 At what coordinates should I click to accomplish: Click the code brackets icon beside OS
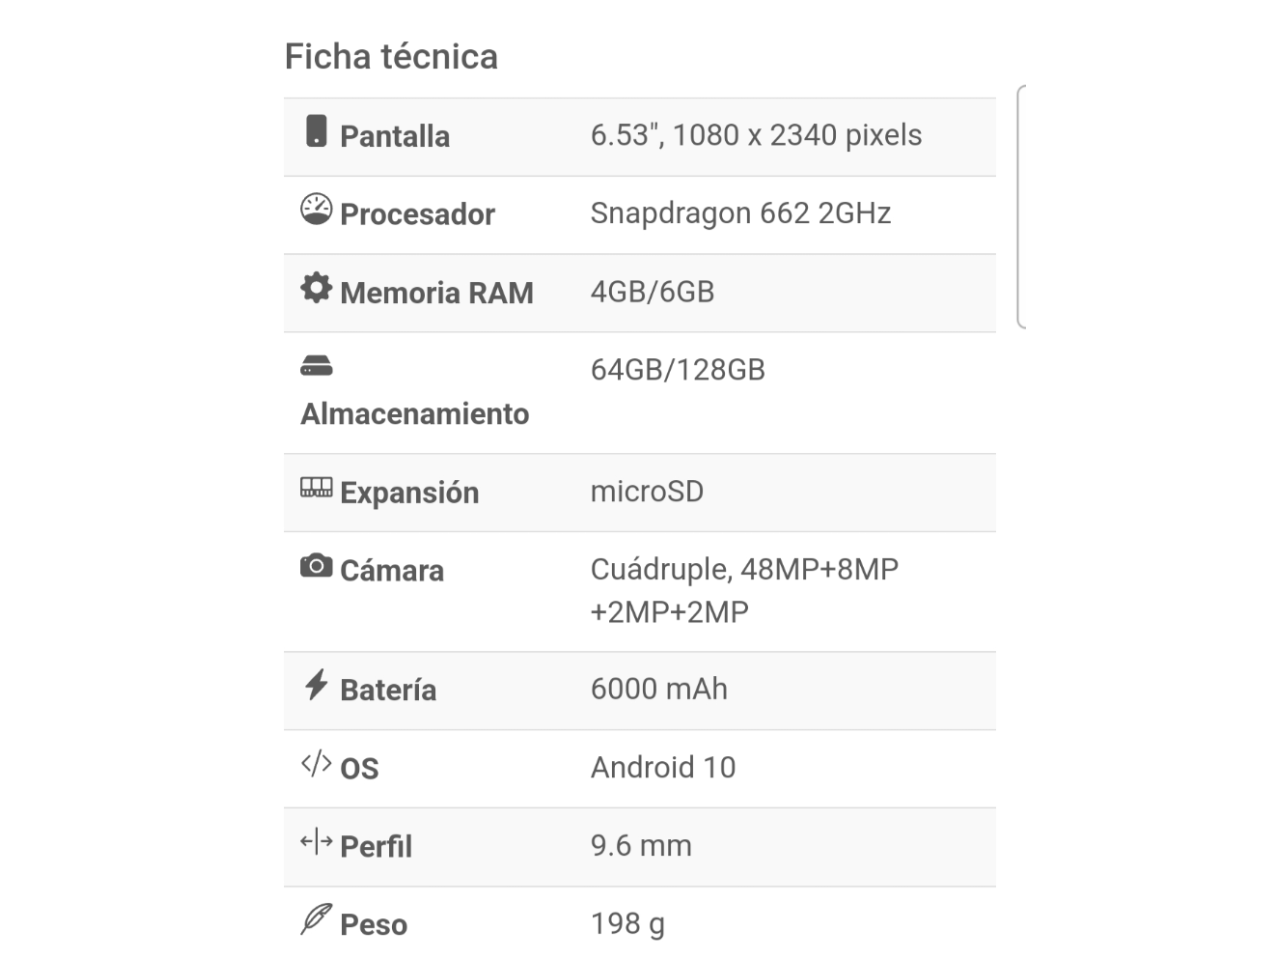[x=316, y=764]
